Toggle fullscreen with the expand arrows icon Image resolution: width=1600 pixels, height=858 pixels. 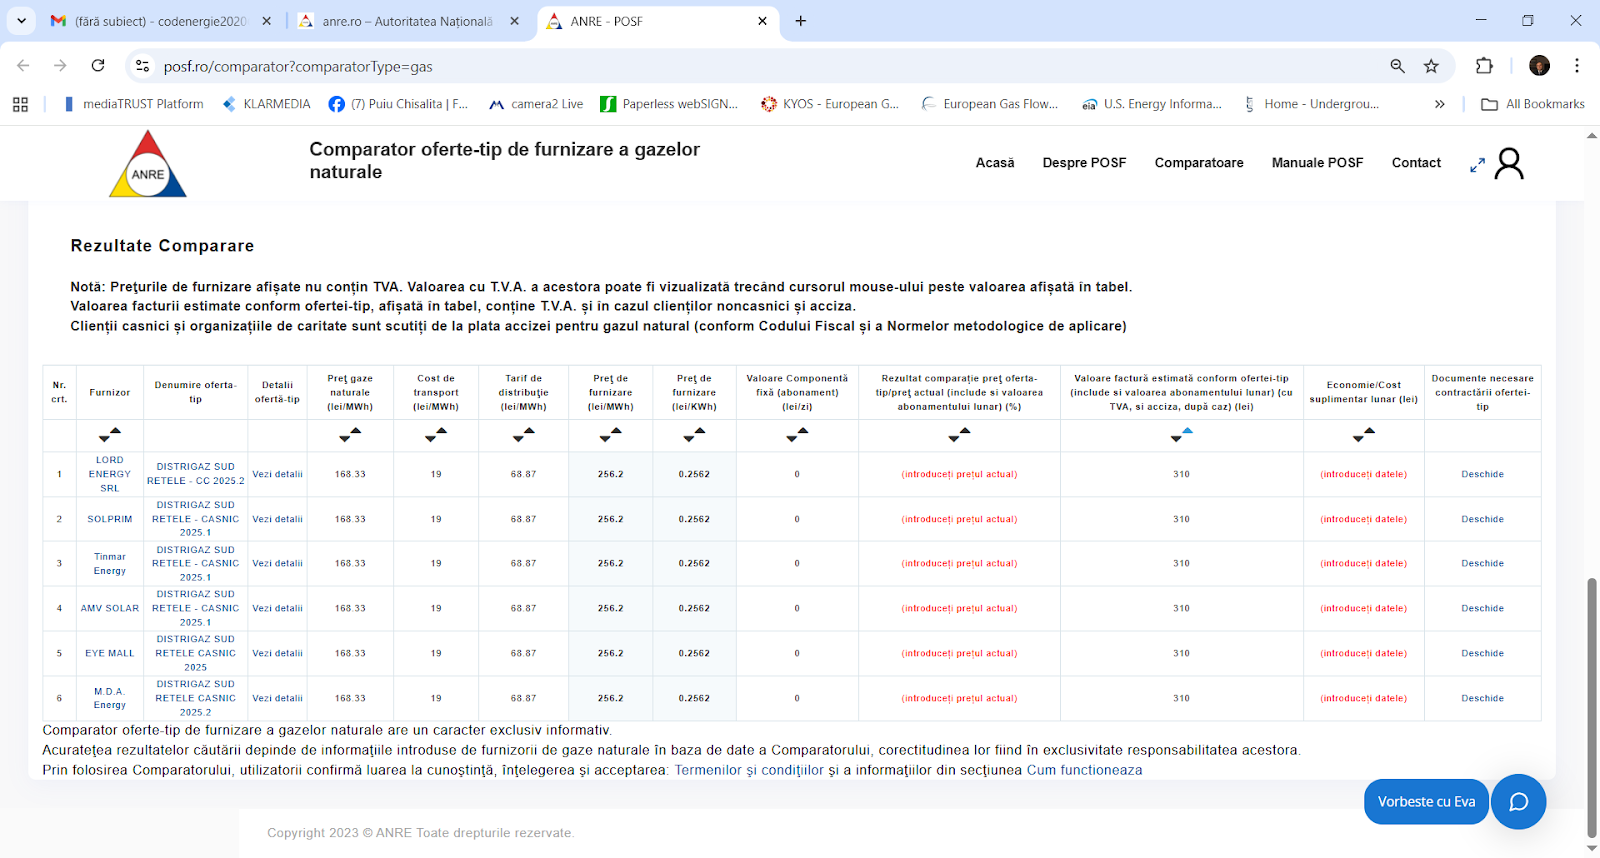pyautogui.click(x=1477, y=165)
